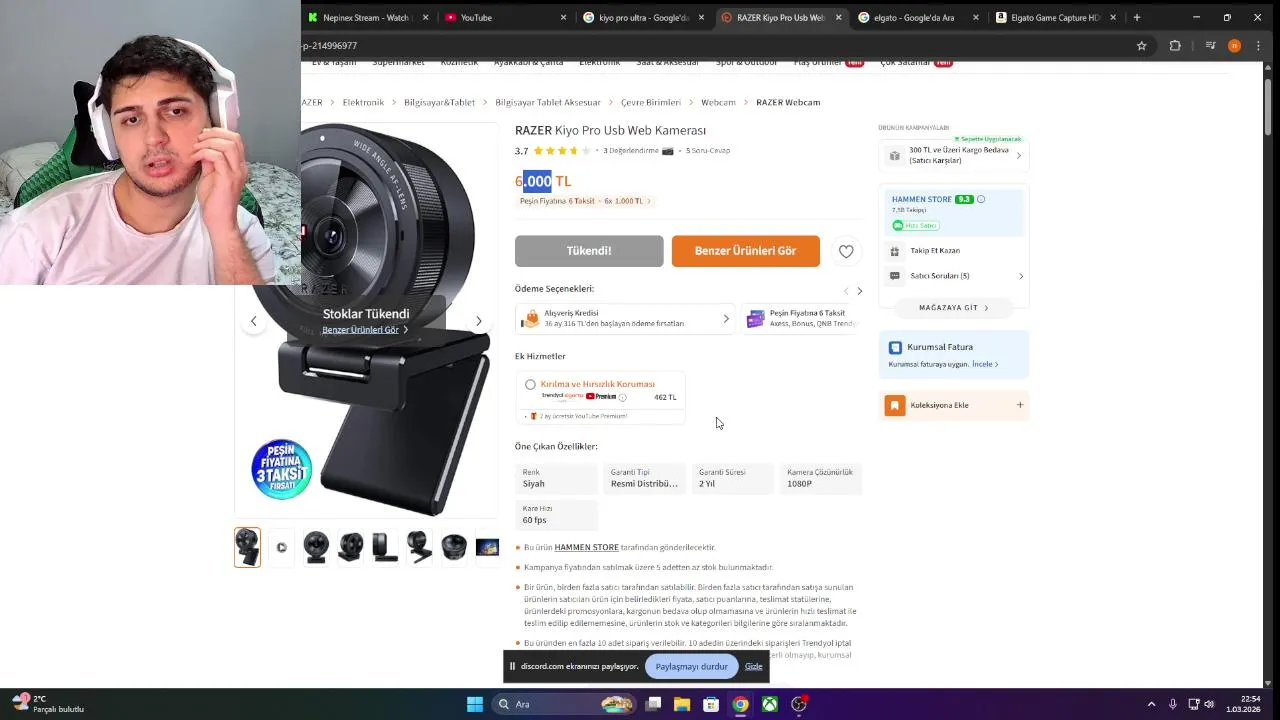
Task: Expand Alışveriş Kredisi payment option chevron
Action: pyautogui.click(x=726, y=319)
